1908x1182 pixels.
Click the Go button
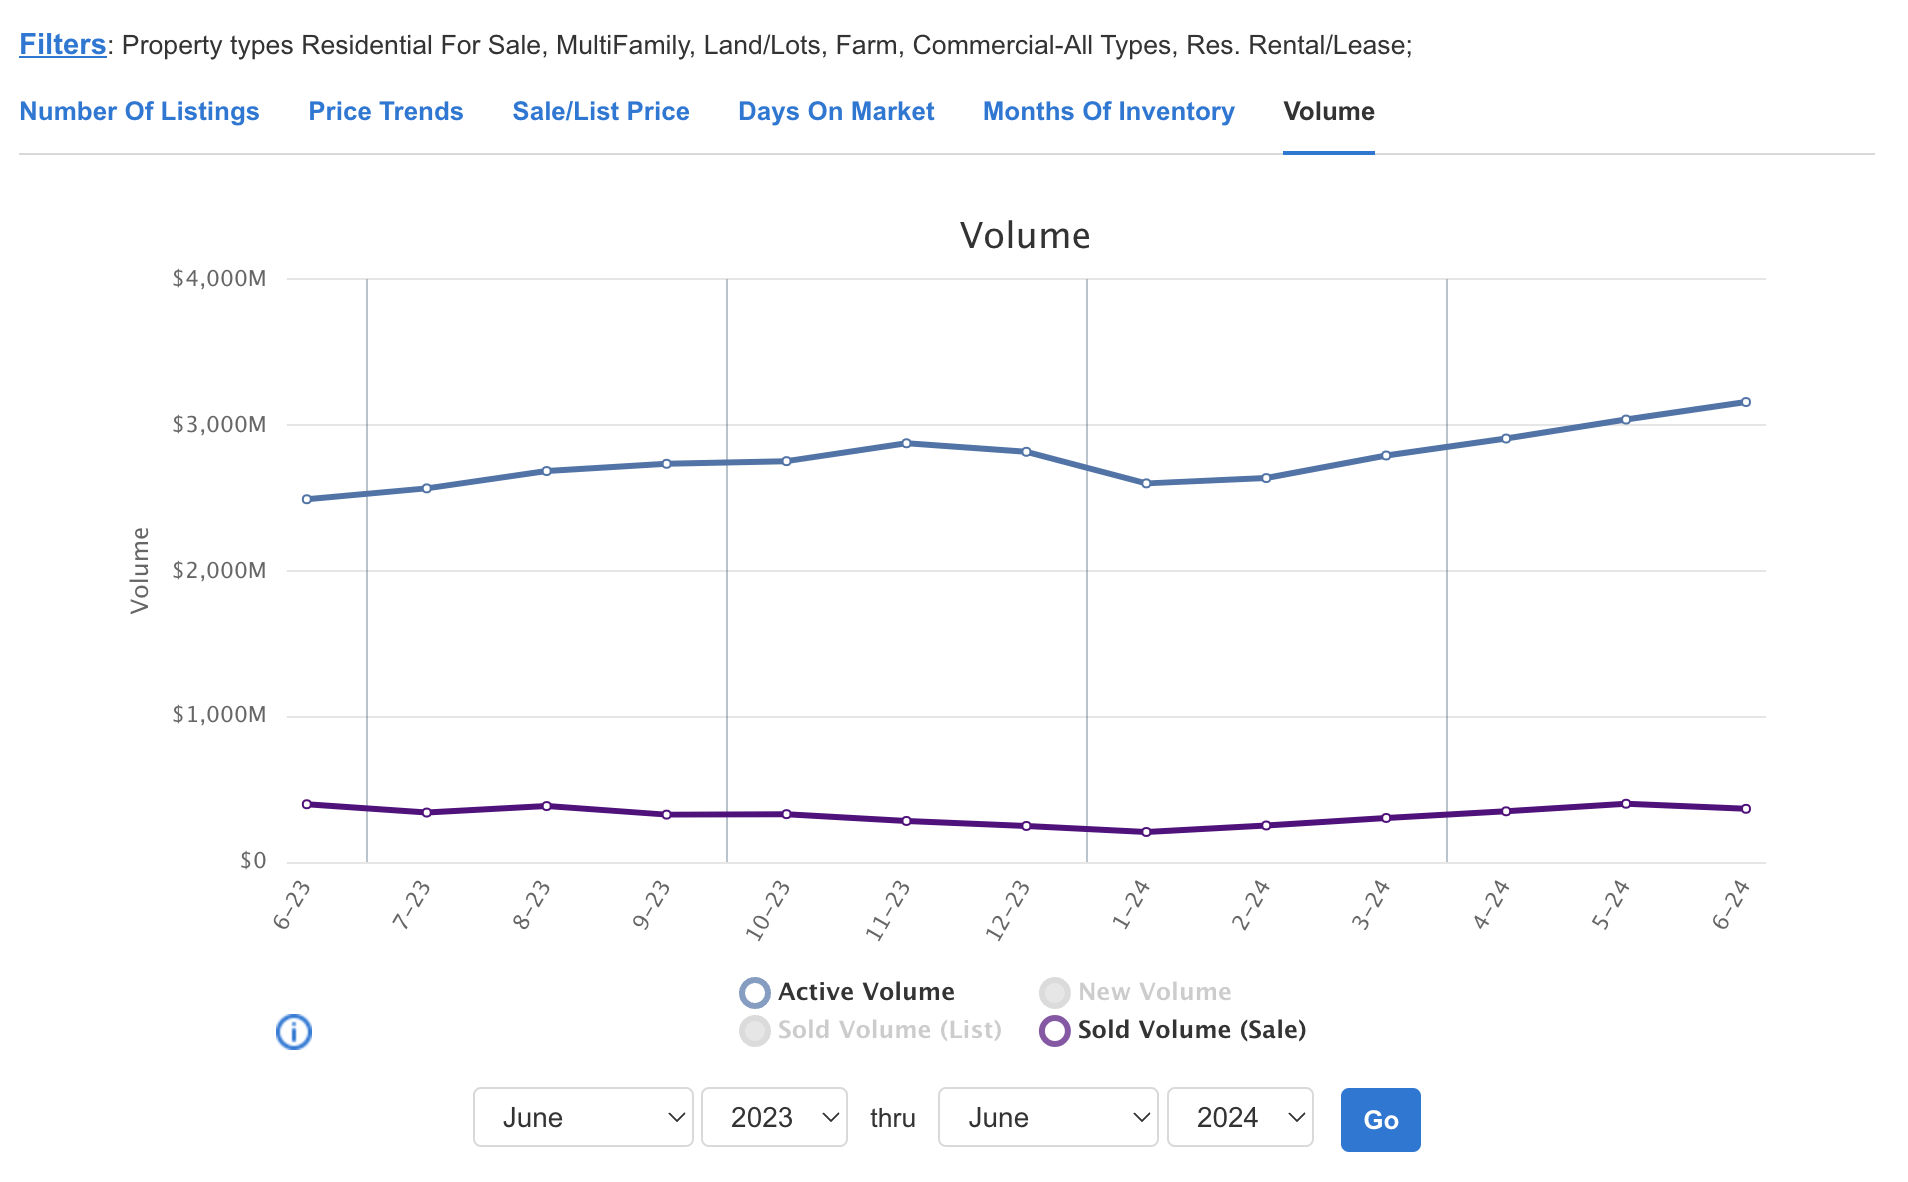pyautogui.click(x=1380, y=1119)
